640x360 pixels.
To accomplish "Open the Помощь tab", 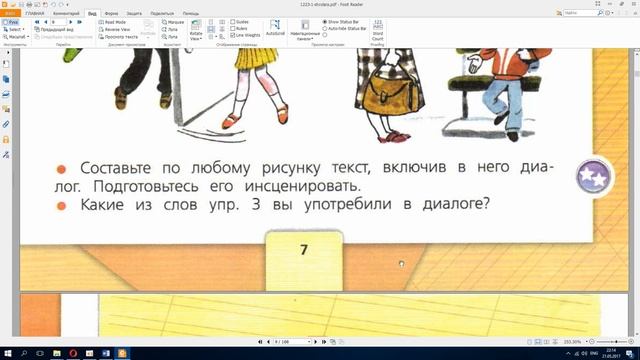I will [191, 13].
